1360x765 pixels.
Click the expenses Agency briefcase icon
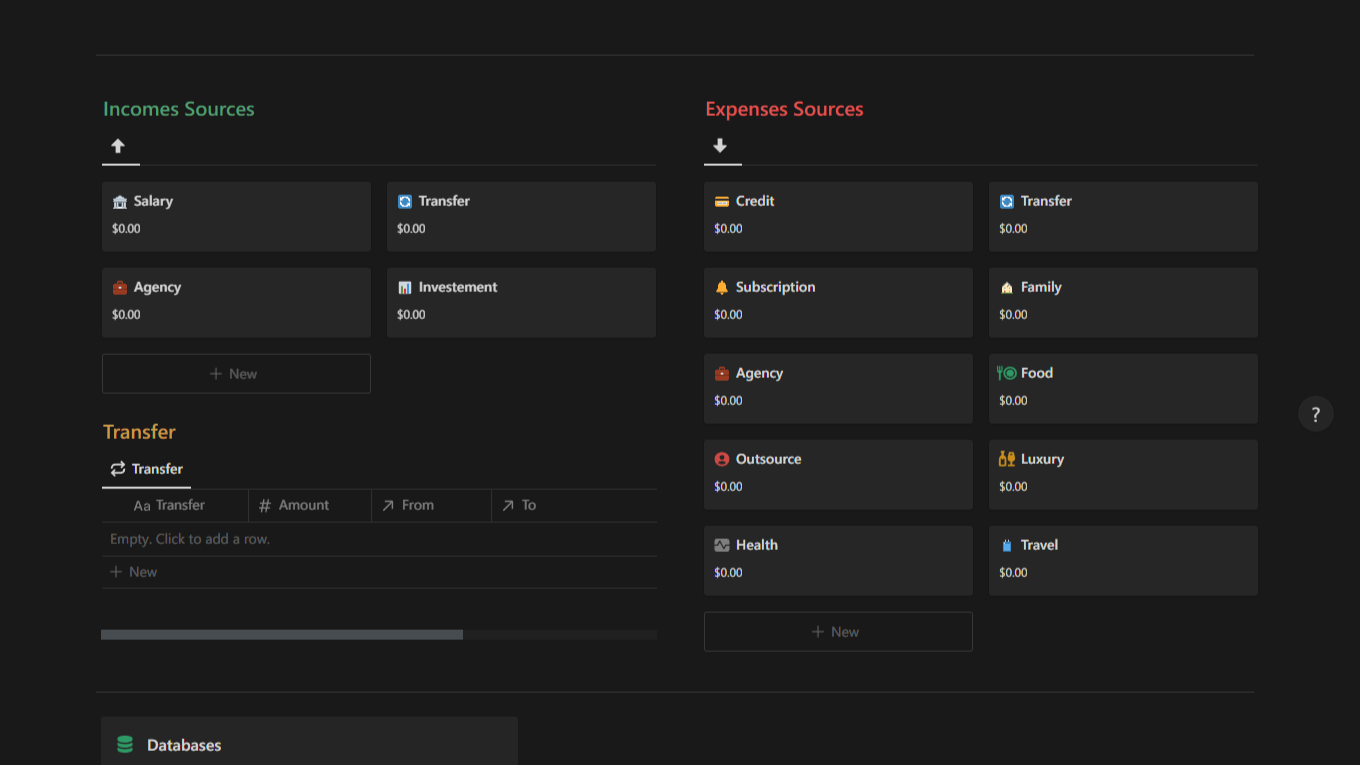coord(722,374)
